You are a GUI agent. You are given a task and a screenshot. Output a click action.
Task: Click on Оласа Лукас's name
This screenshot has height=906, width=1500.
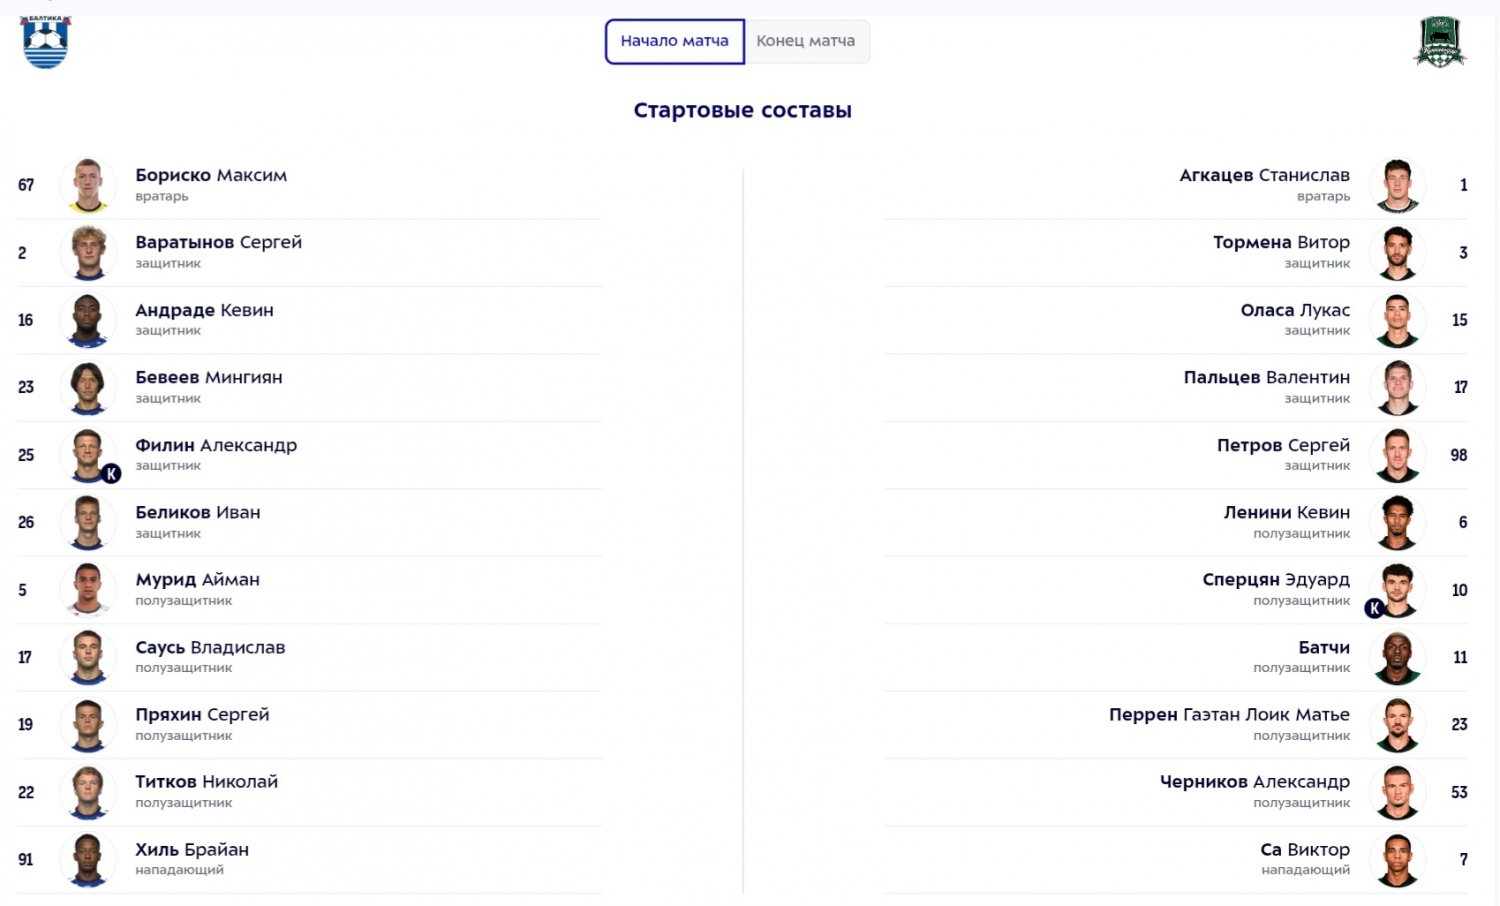pos(1295,310)
